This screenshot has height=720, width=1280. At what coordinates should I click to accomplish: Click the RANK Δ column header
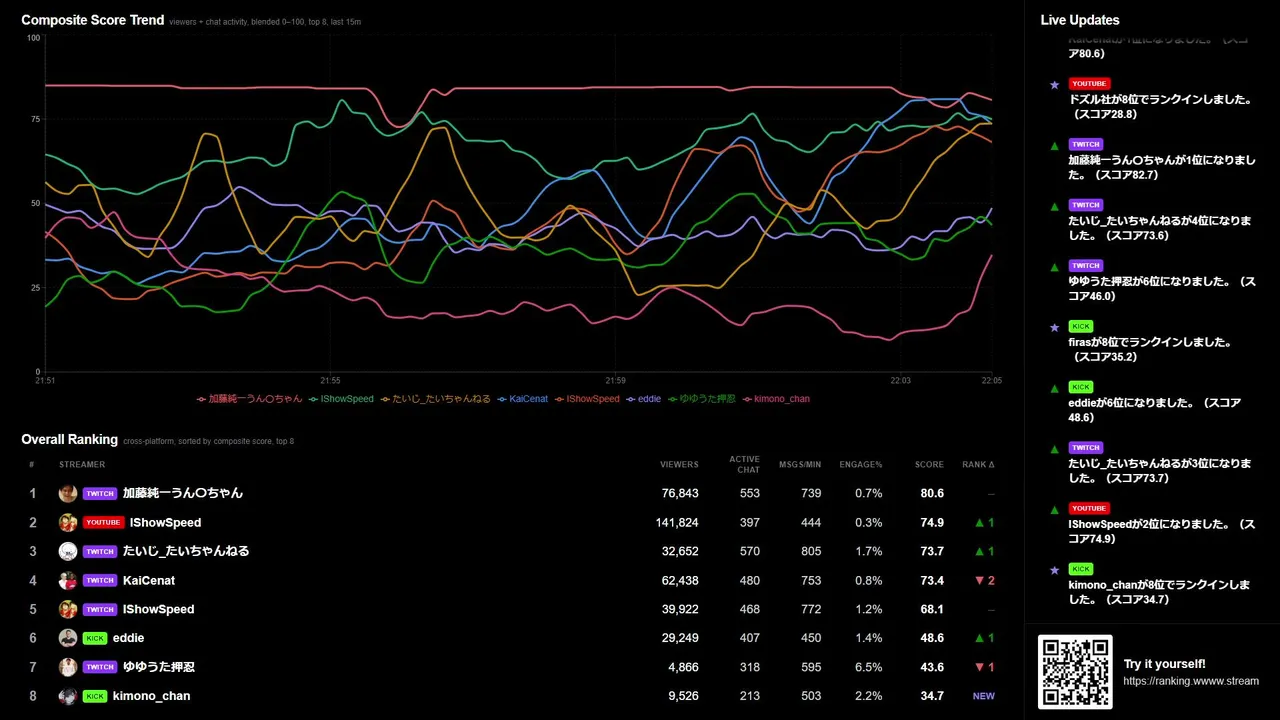point(978,465)
